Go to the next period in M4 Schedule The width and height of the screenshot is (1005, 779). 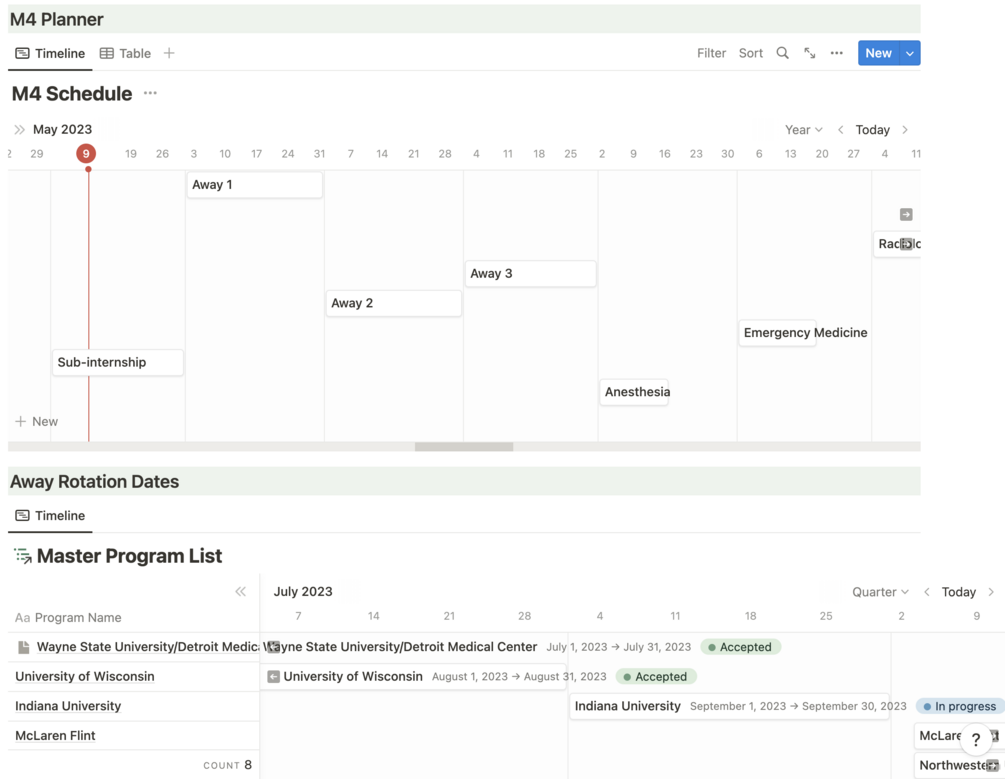[905, 130]
